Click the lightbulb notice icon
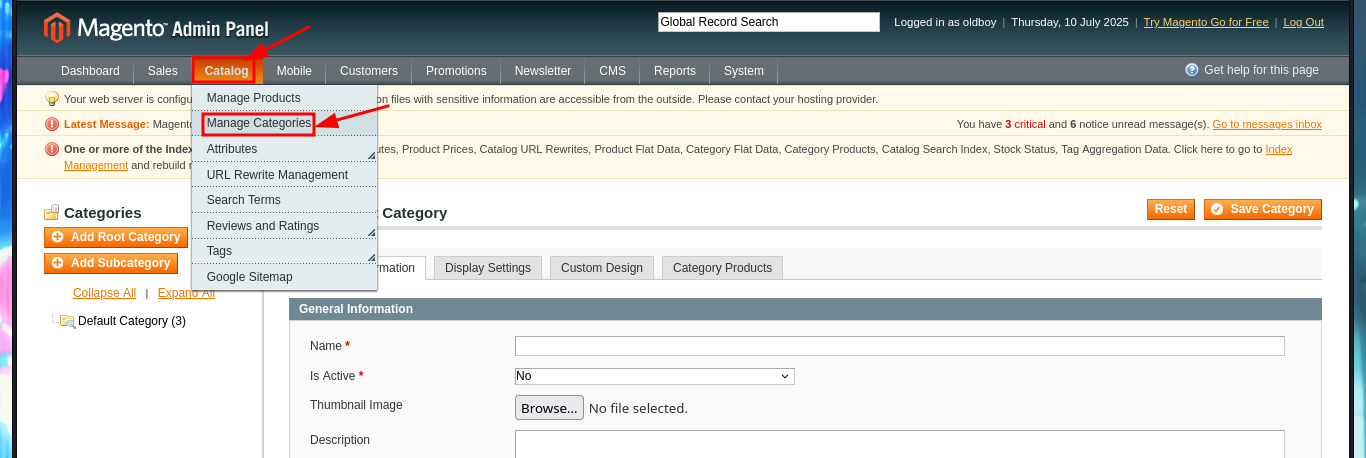 pyautogui.click(x=52, y=99)
